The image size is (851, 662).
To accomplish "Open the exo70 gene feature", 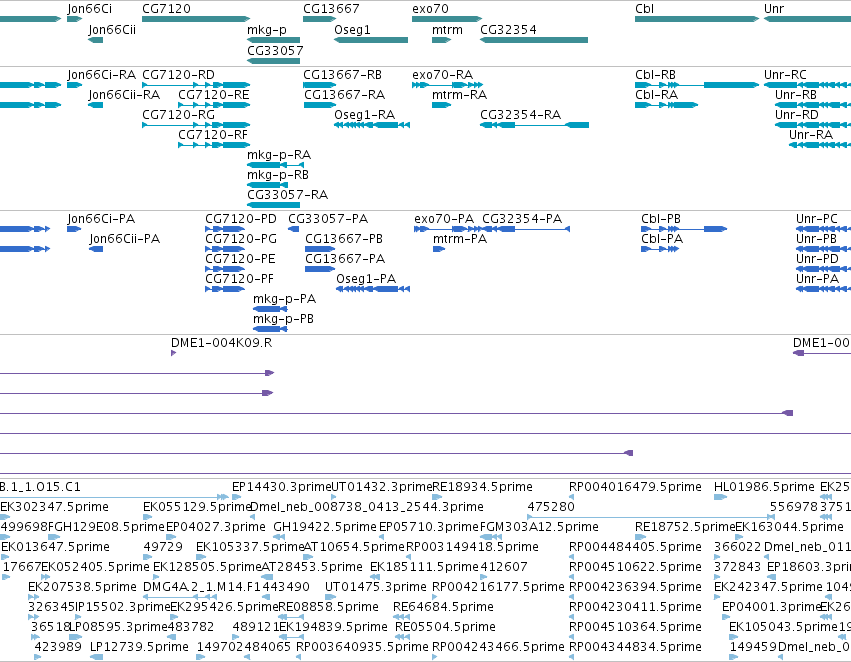I will (447, 19).
